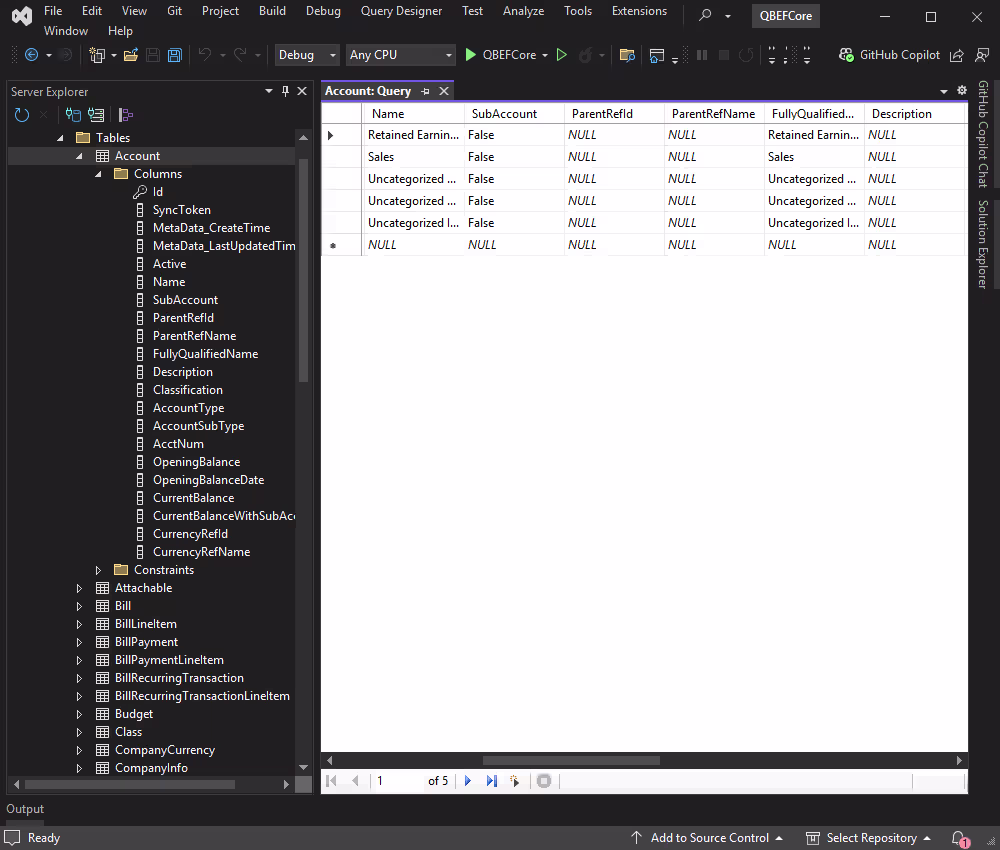Click the feedback icon in the top-right toolbar
1000x850 pixels.
coord(982,55)
